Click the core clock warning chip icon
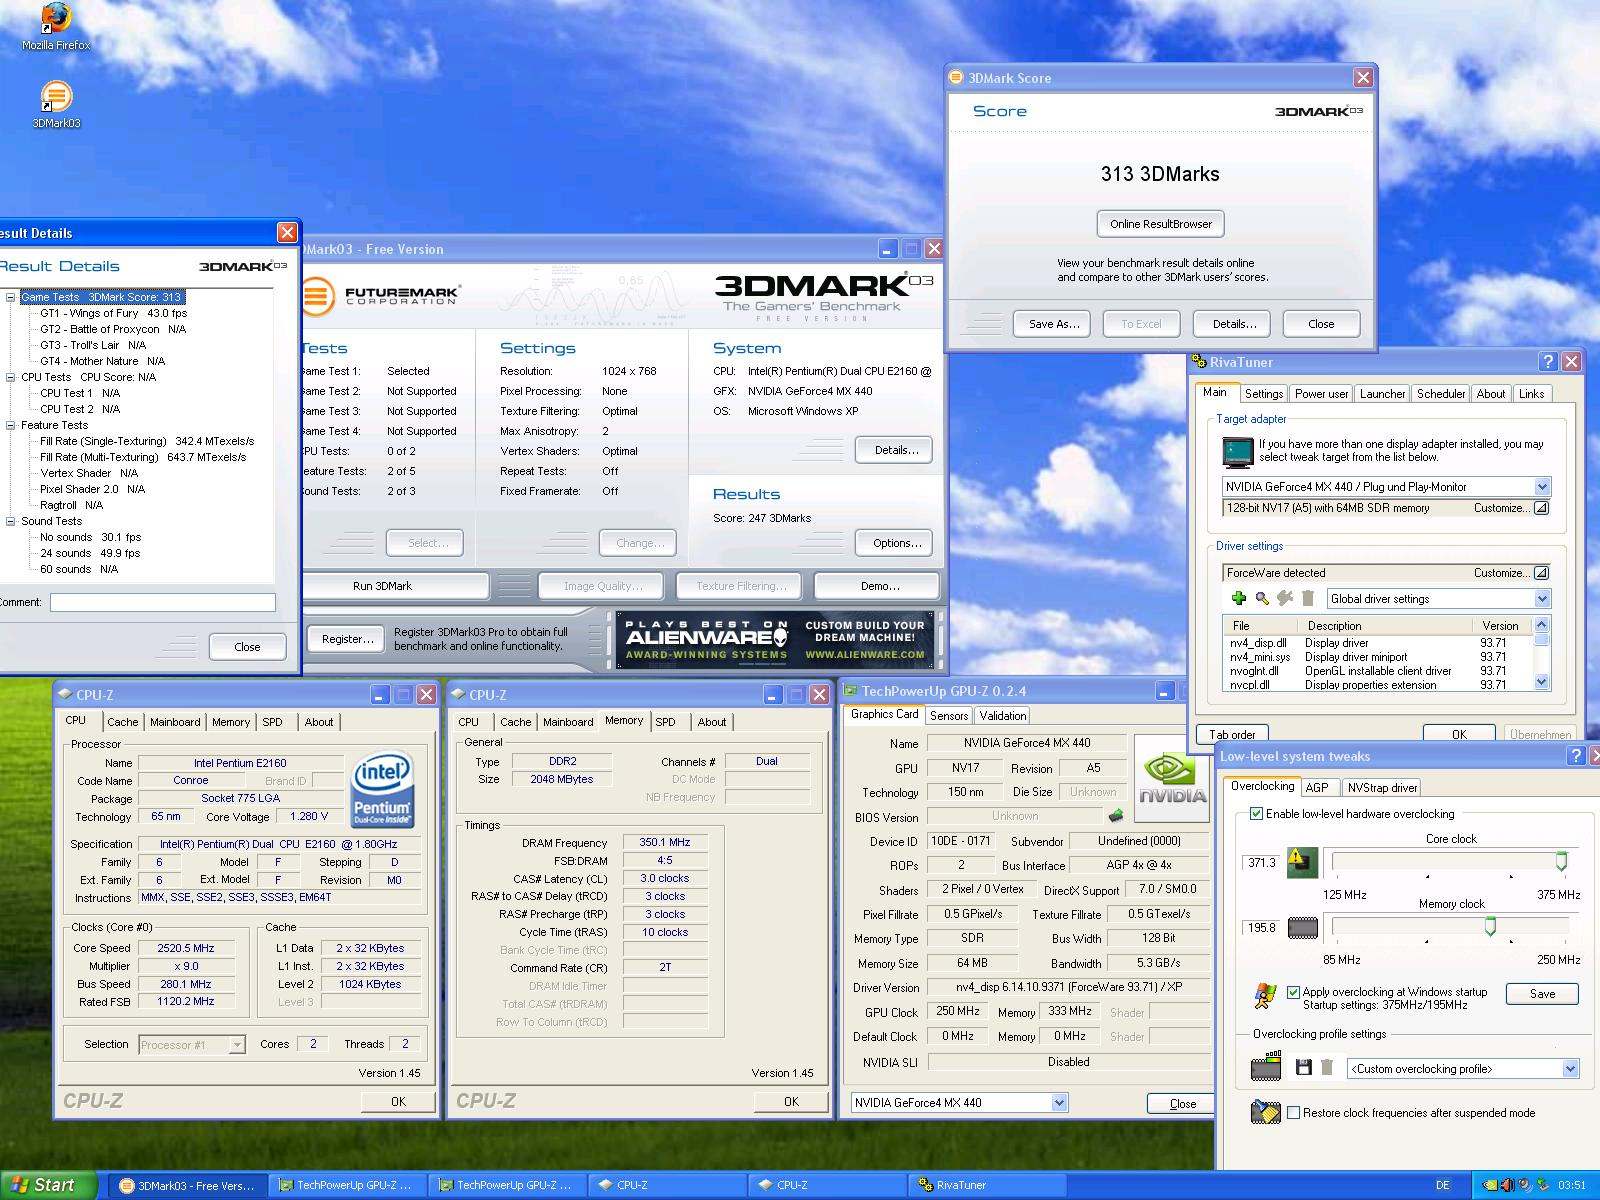The image size is (1600, 1200). pos(1302,862)
